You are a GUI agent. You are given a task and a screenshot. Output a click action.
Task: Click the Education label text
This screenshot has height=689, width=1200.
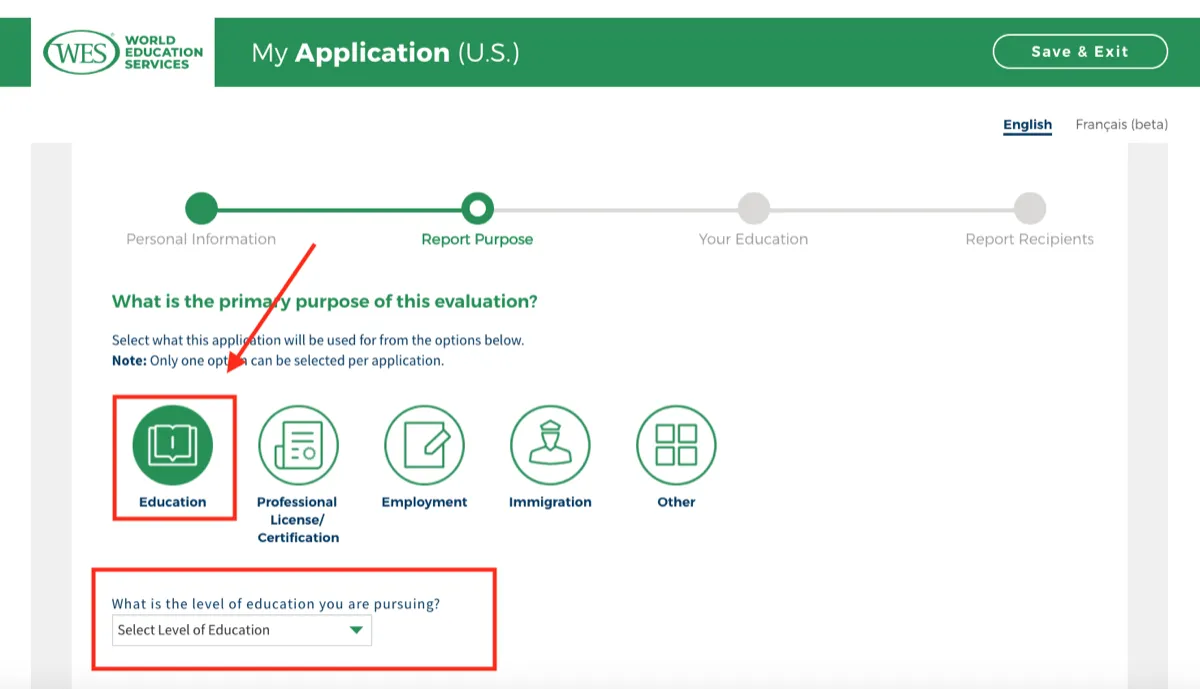pos(173,502)
